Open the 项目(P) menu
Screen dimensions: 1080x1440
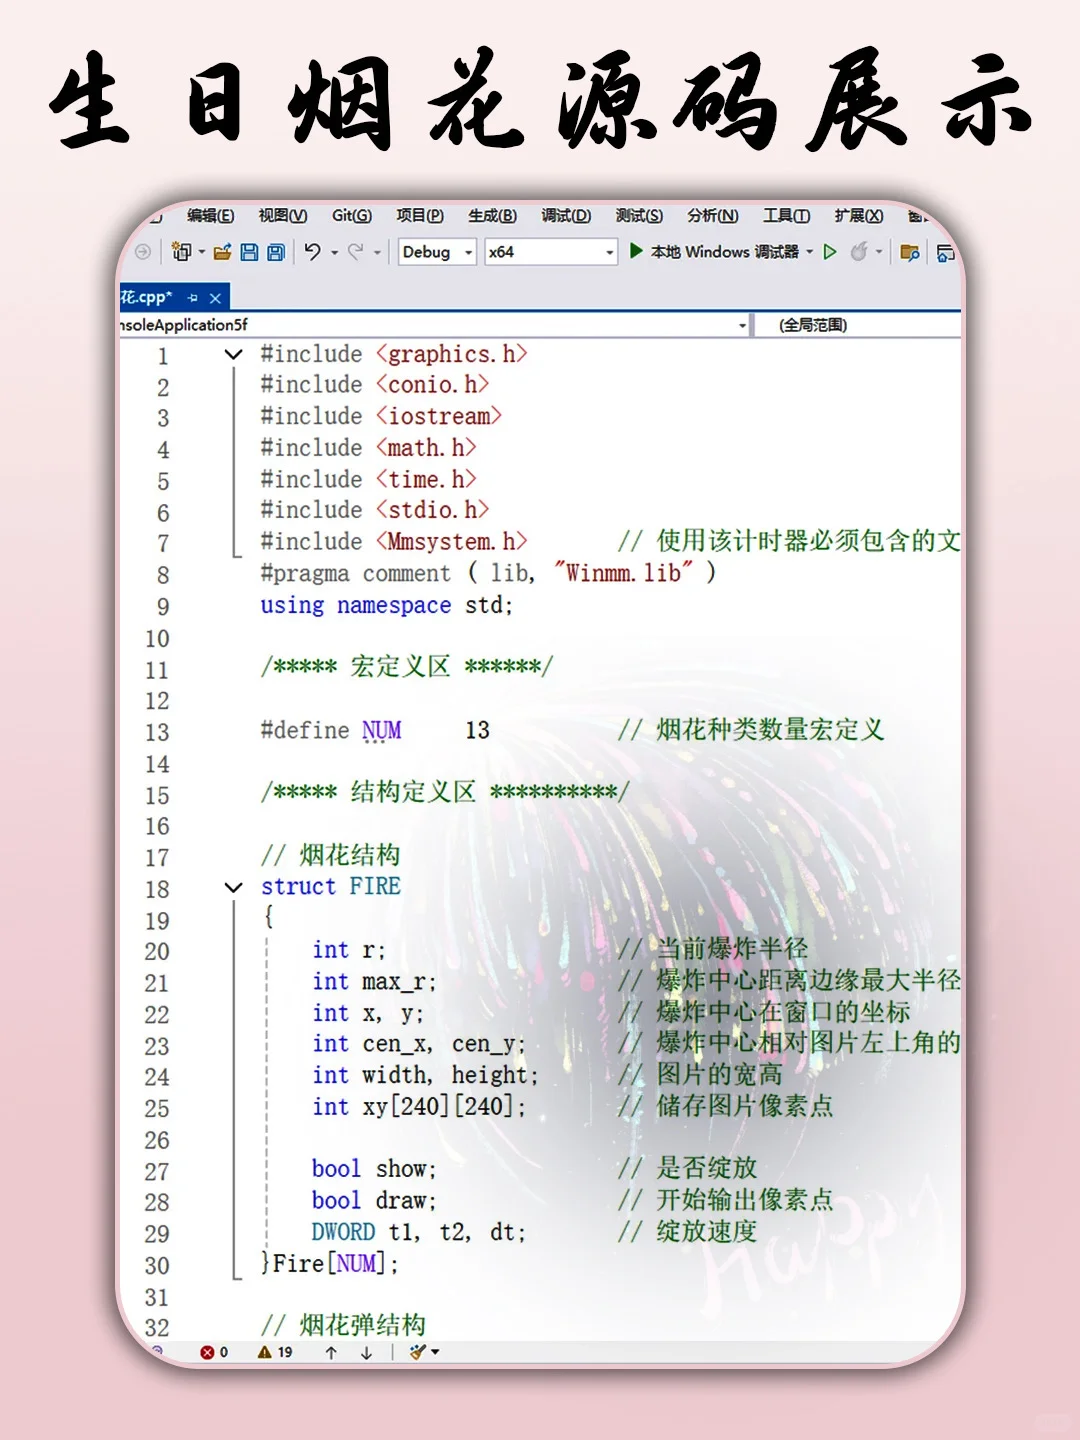point(420,216)
